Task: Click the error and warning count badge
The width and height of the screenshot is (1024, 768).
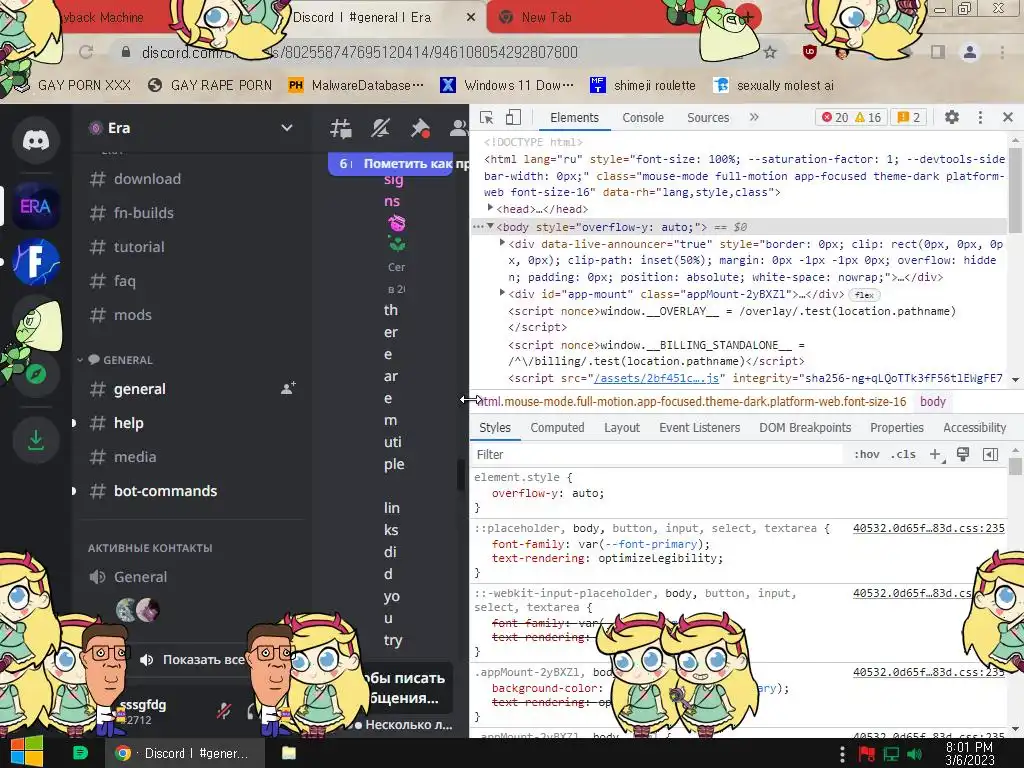Action: pyautogui.click(x=852, y=118)
